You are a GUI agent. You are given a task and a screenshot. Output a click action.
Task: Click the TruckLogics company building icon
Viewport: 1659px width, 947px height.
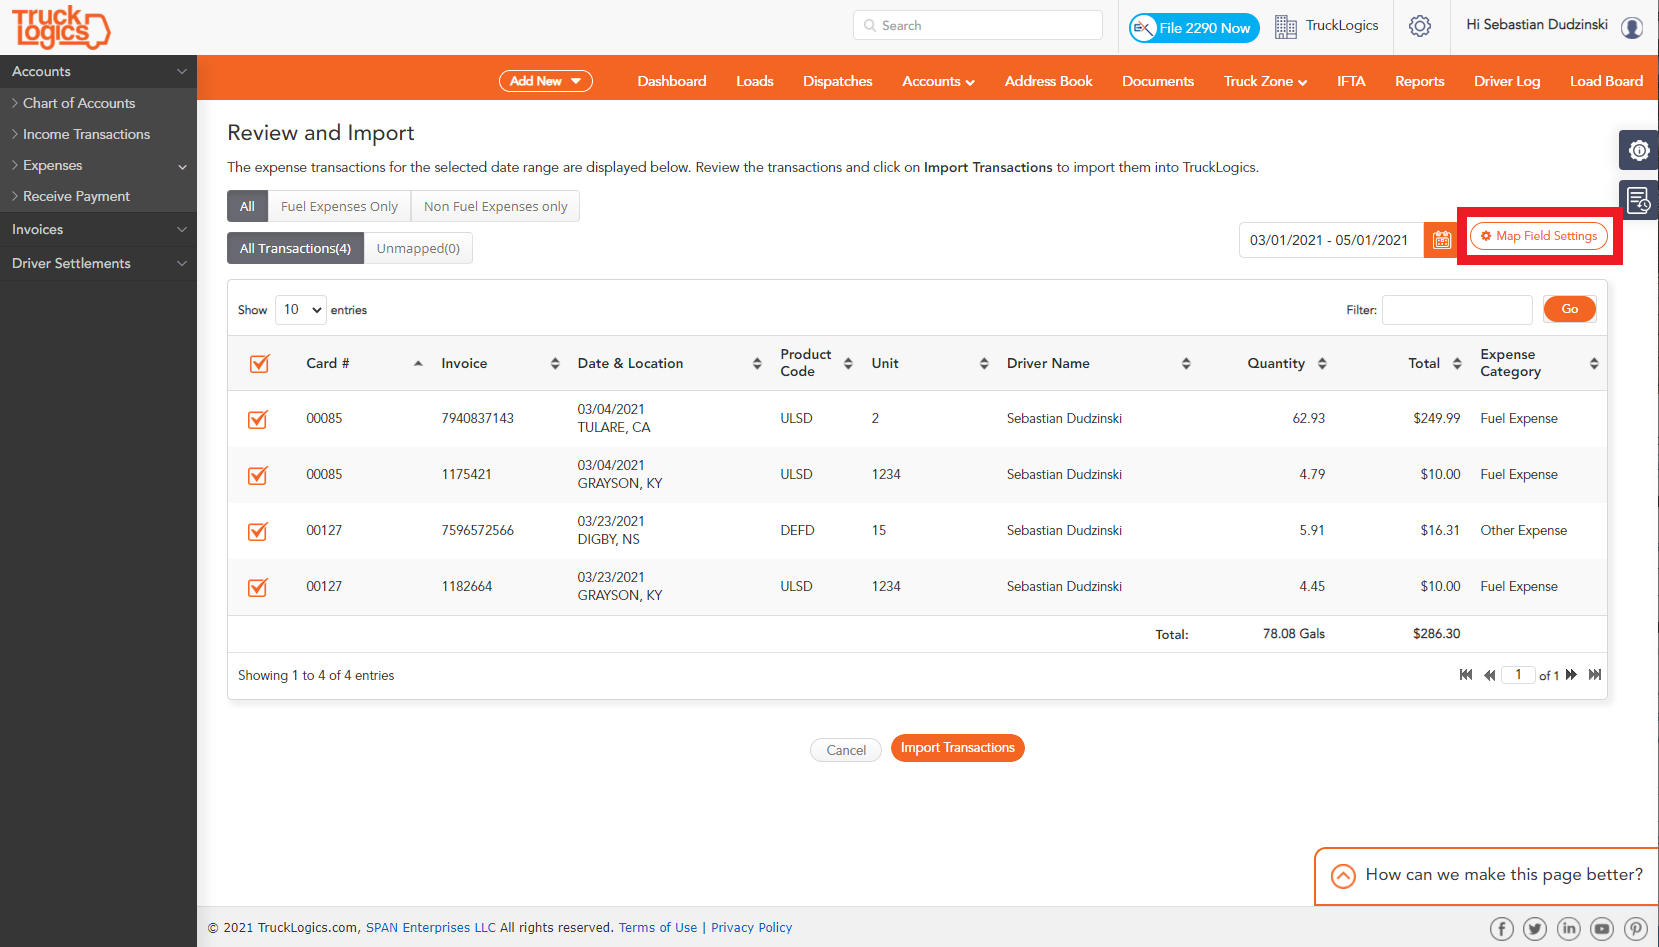pyautogui.click(x=1286, y=27)
